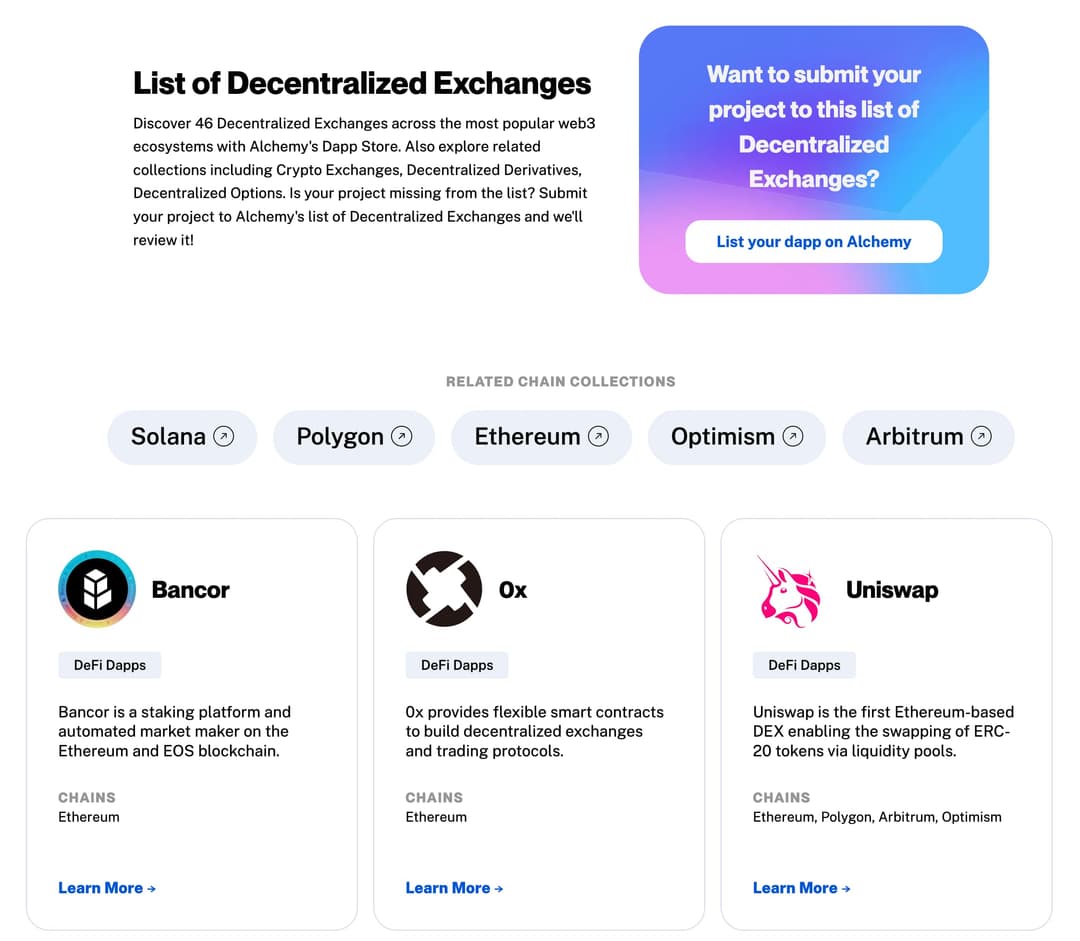Open Learn More for Bancor
This screenshot has width=1080, height=941.
pos(107,888)
